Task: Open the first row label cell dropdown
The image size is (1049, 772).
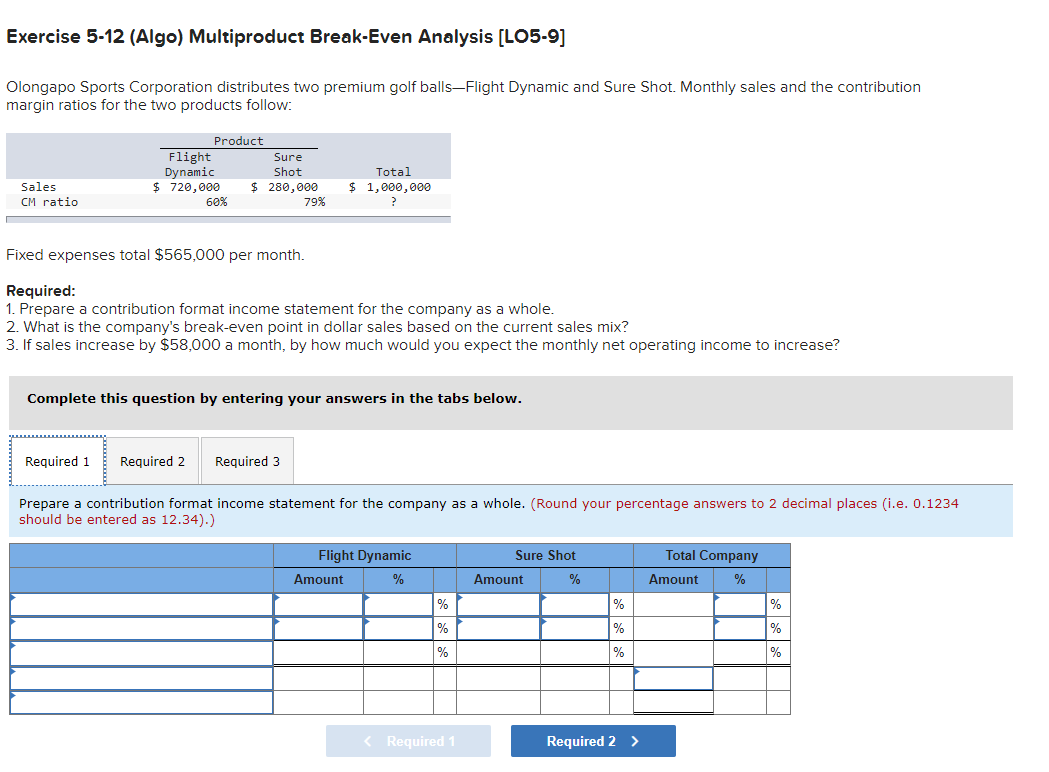Action: pyautogui.click(x=140, y=604)
